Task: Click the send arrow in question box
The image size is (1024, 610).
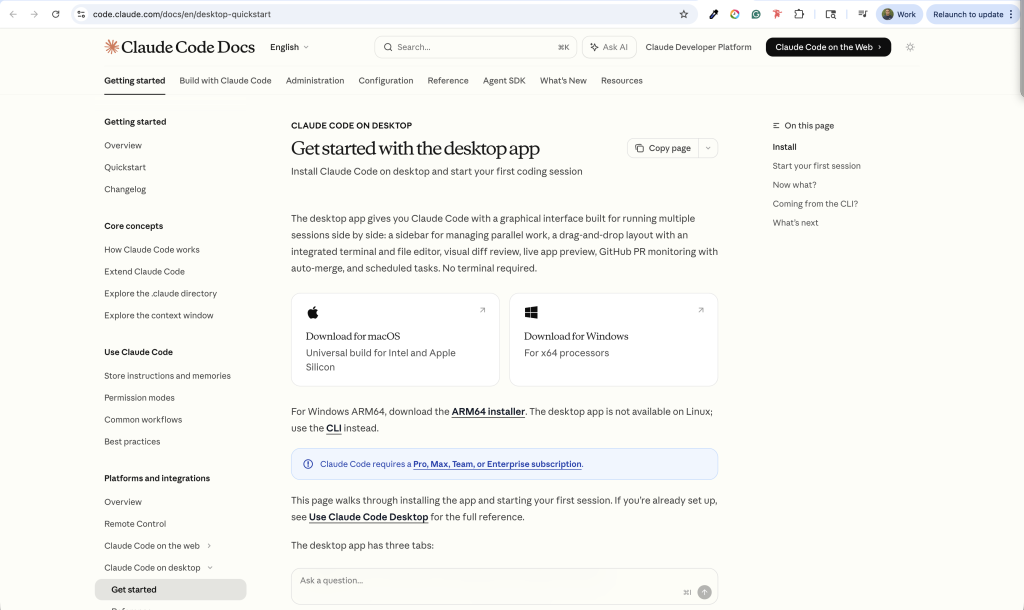Action: pos(704,592)
